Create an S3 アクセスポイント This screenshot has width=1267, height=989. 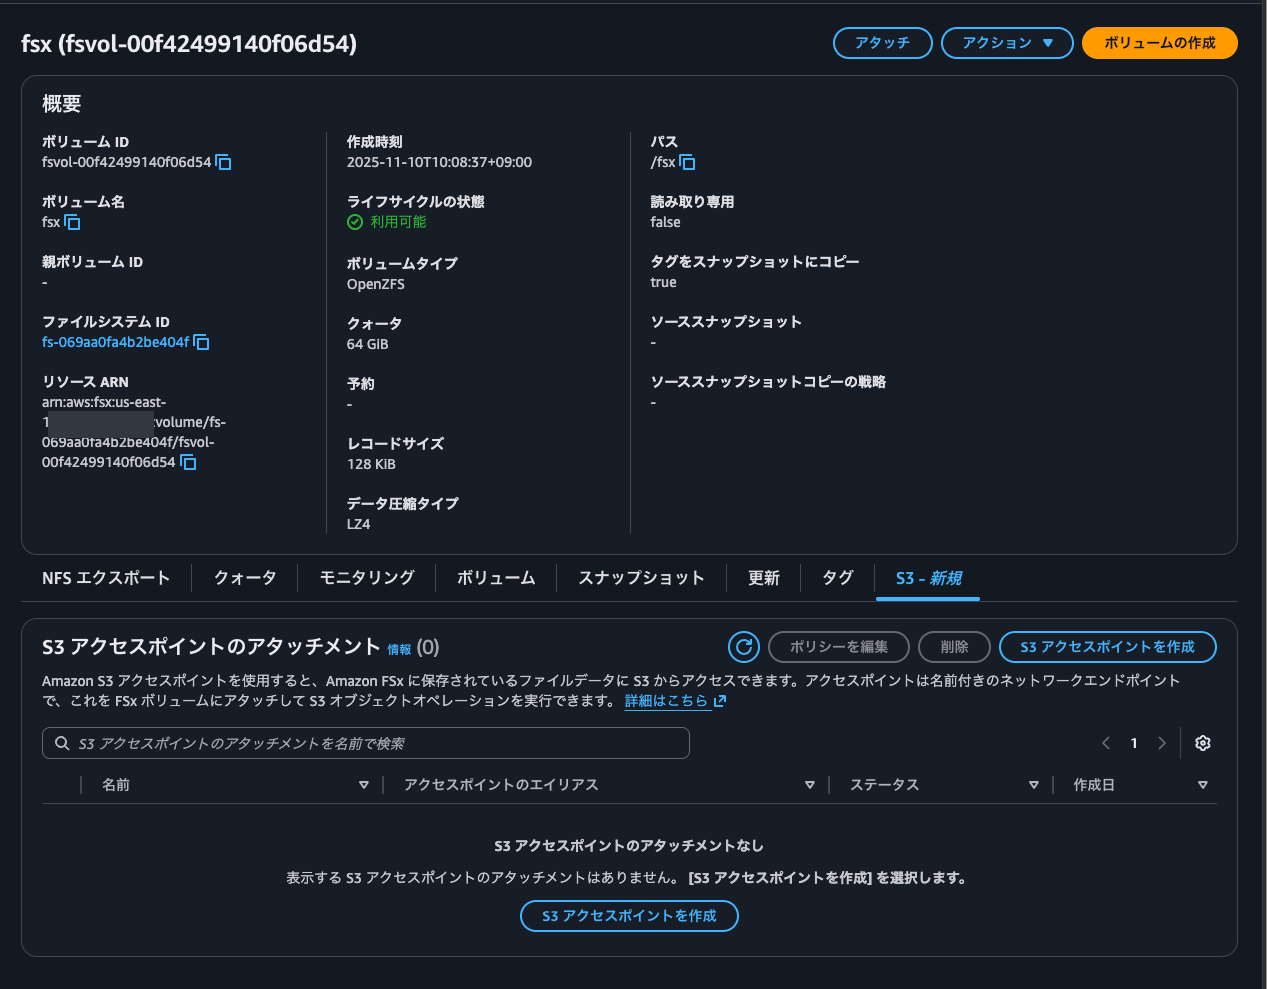point(1107,647)
